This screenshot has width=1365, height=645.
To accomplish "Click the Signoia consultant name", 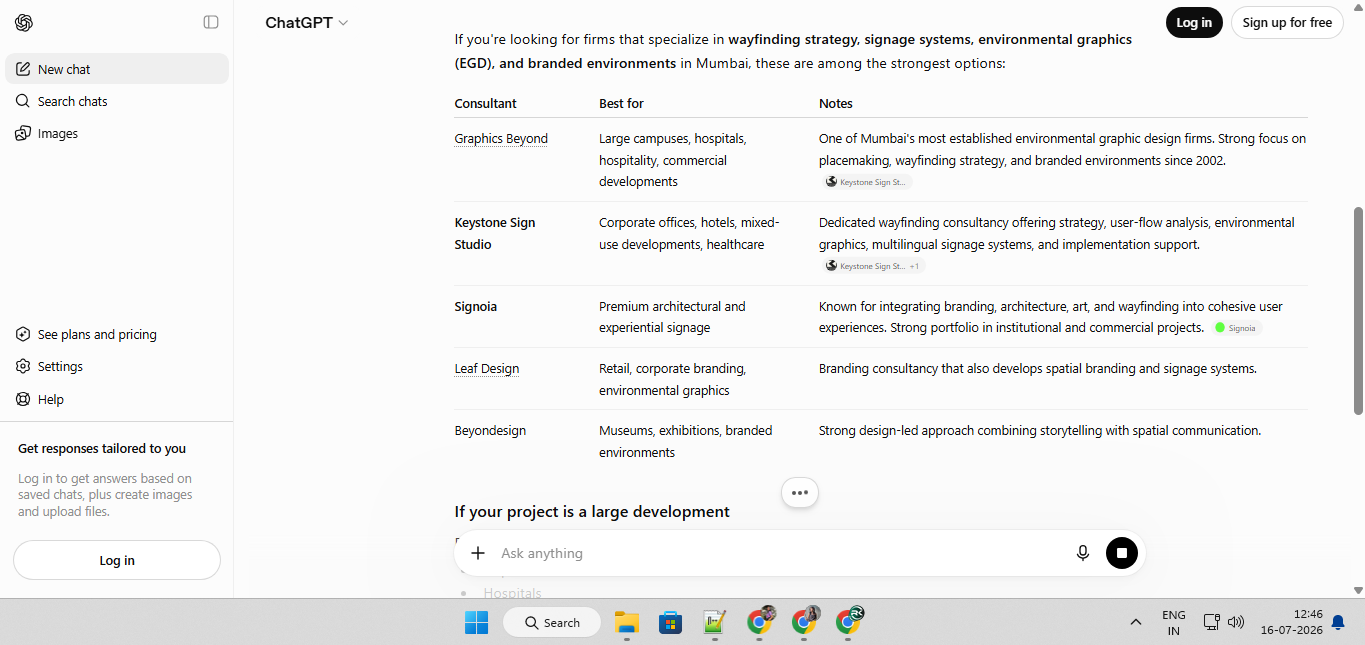I will (x=476, y=307).
